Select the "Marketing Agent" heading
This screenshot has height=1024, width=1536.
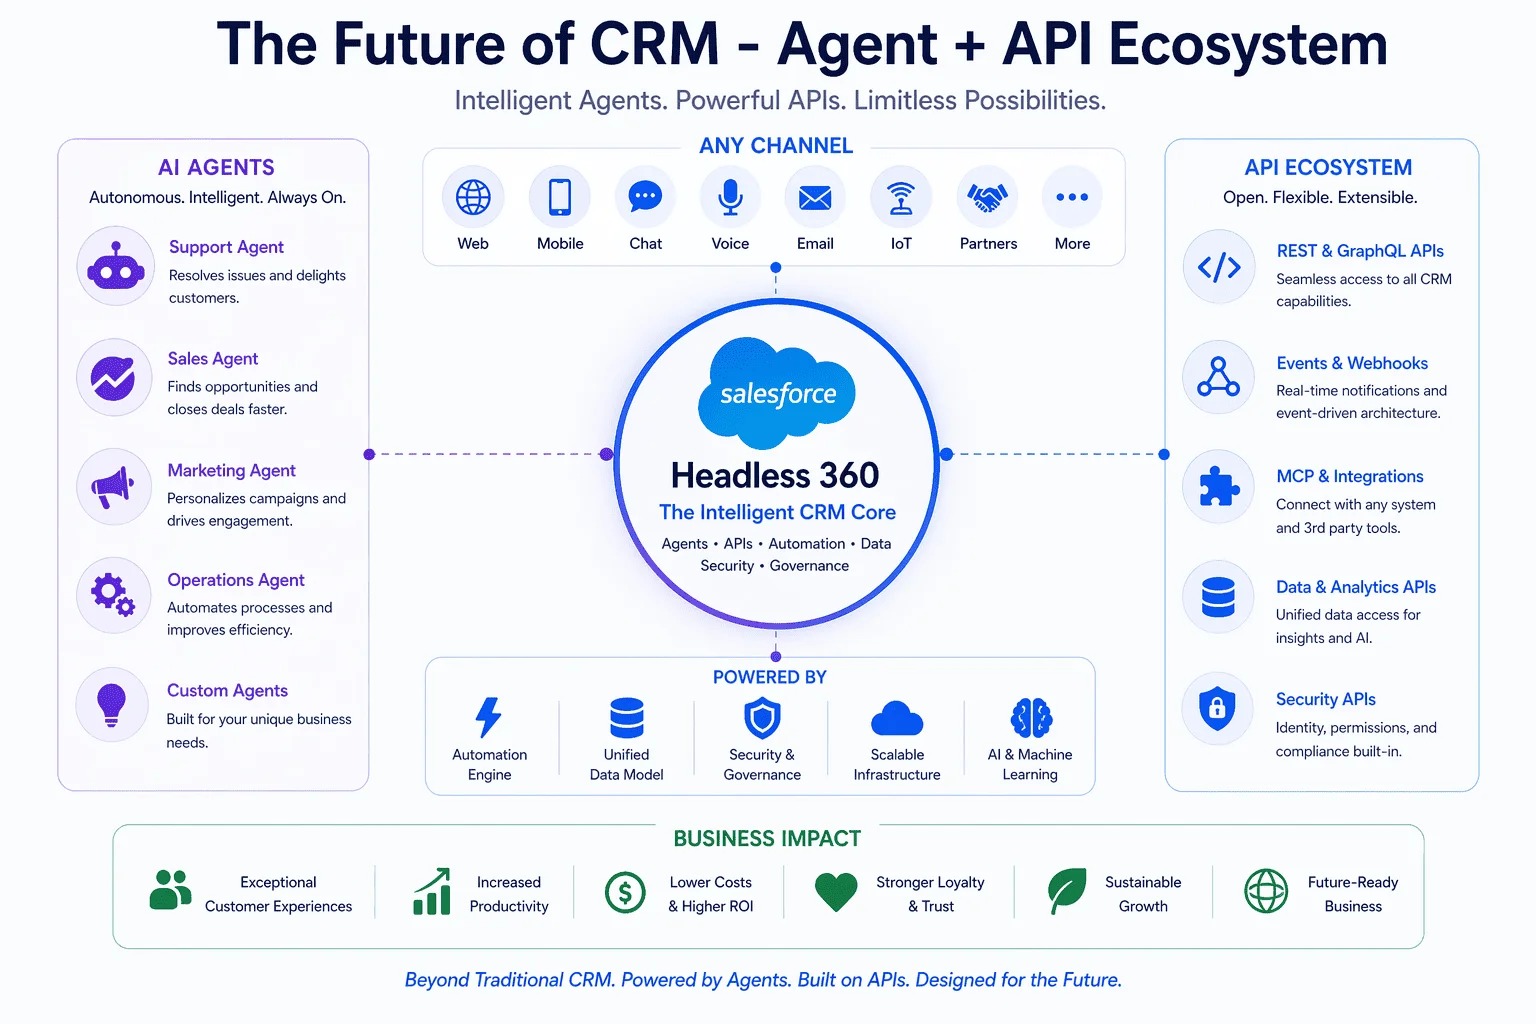[x=232, y=470]
